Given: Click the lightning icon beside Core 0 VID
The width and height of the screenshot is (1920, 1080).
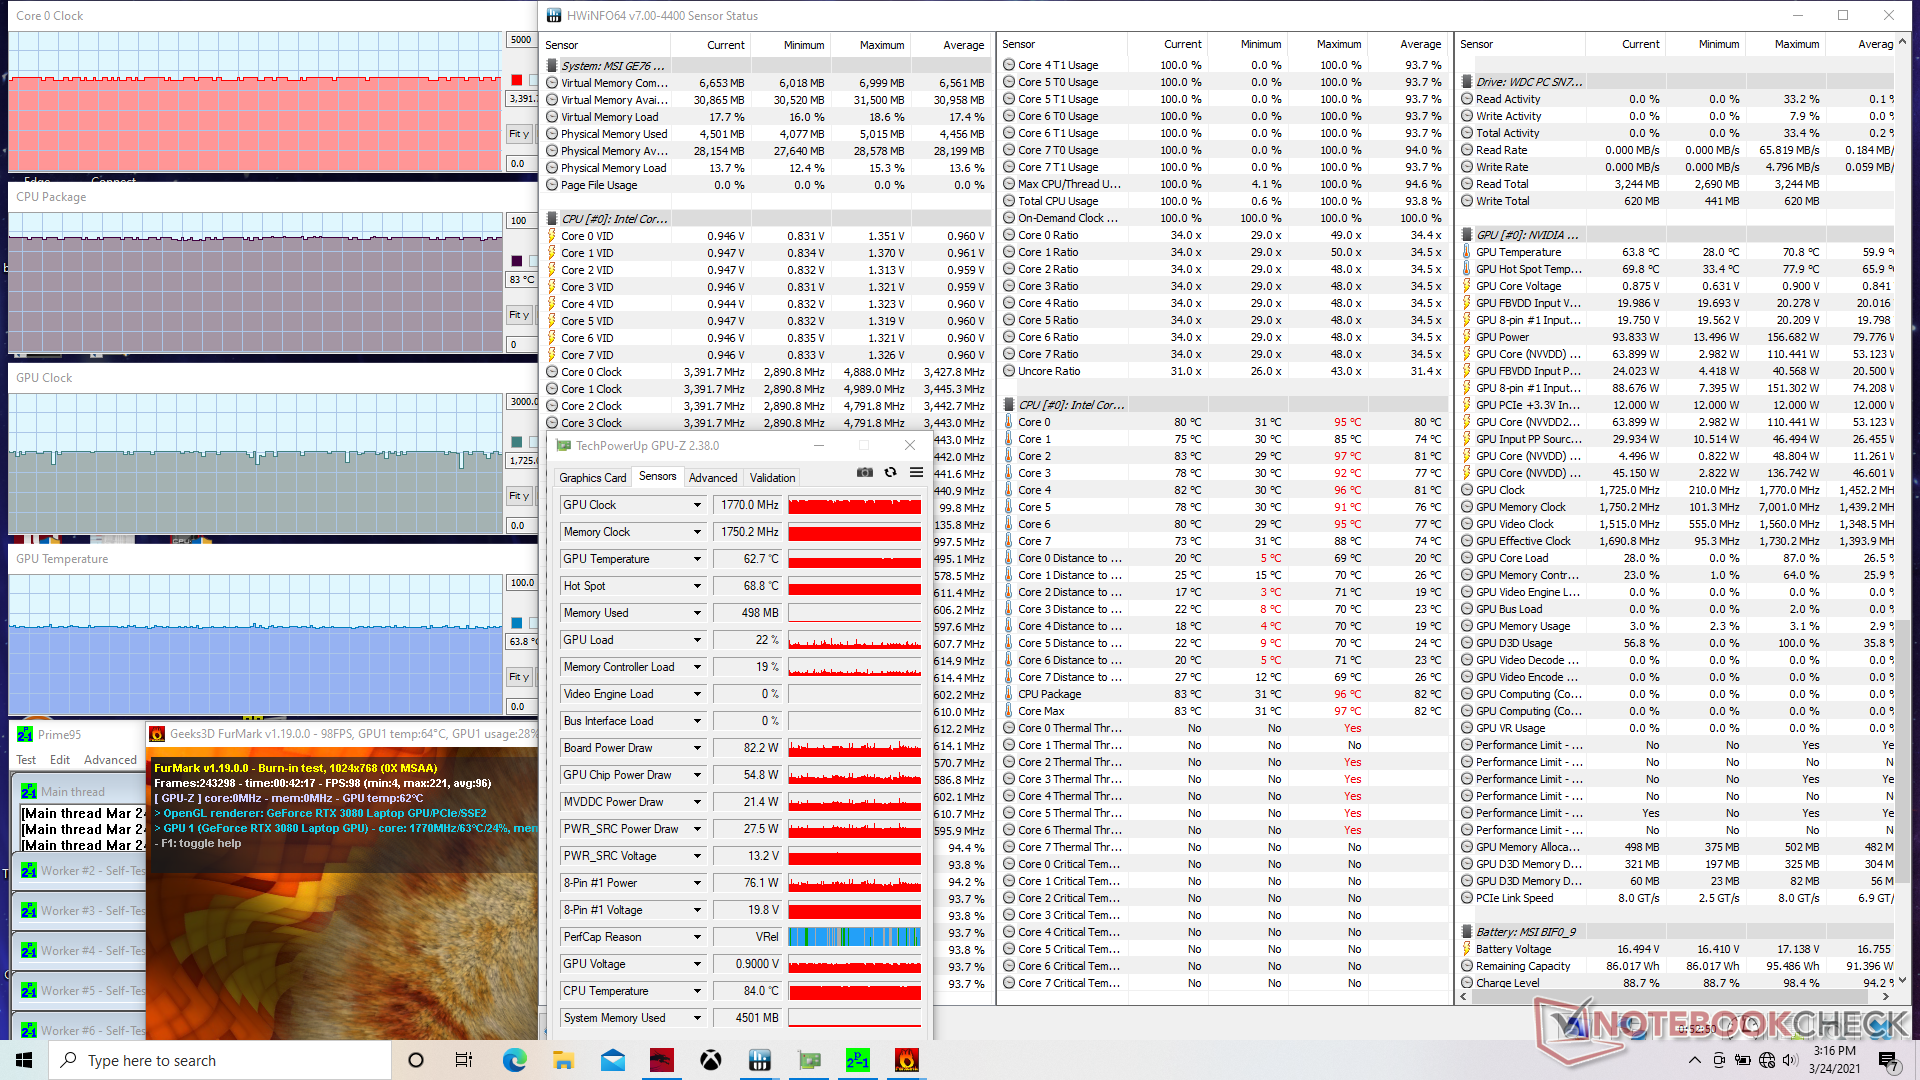Looking at the screenshot, I should pyautogui.click(x=552, y=236).
